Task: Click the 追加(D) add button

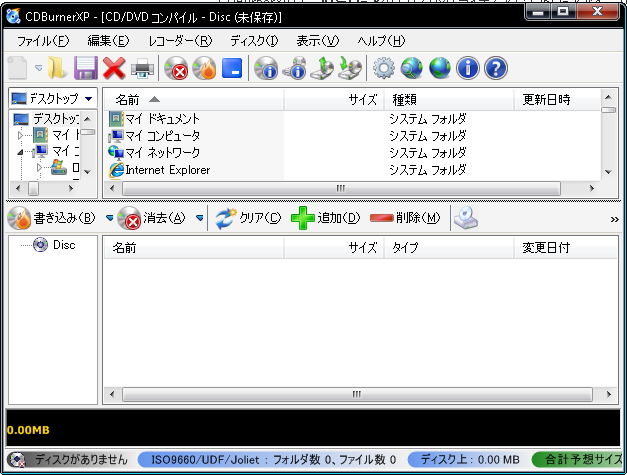Action: [x=325, y=218]
